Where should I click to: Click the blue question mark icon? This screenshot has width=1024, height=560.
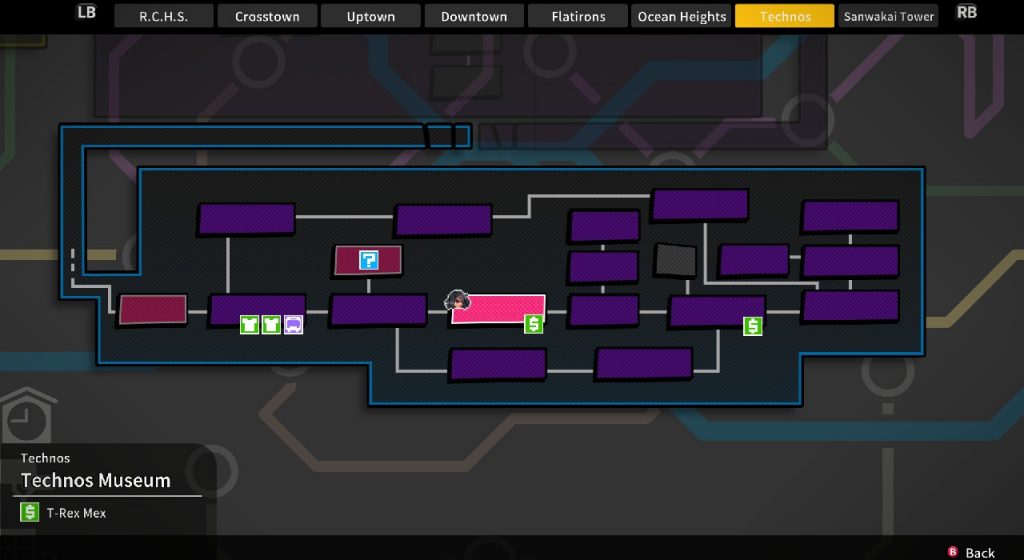pyautogui.click(x=368, y=260)
